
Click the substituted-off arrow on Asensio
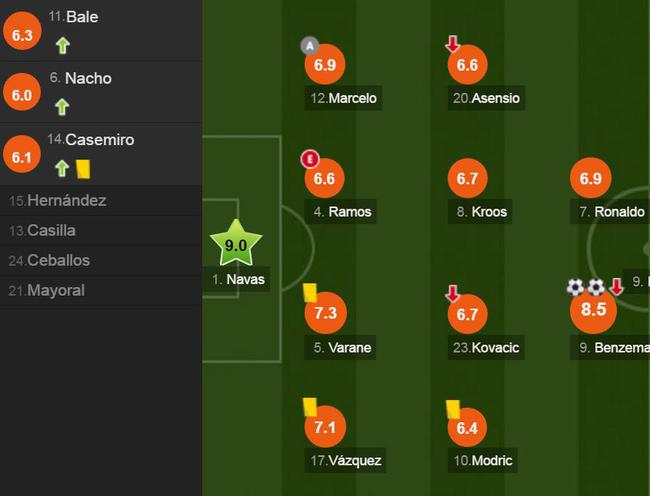[452, 44]
